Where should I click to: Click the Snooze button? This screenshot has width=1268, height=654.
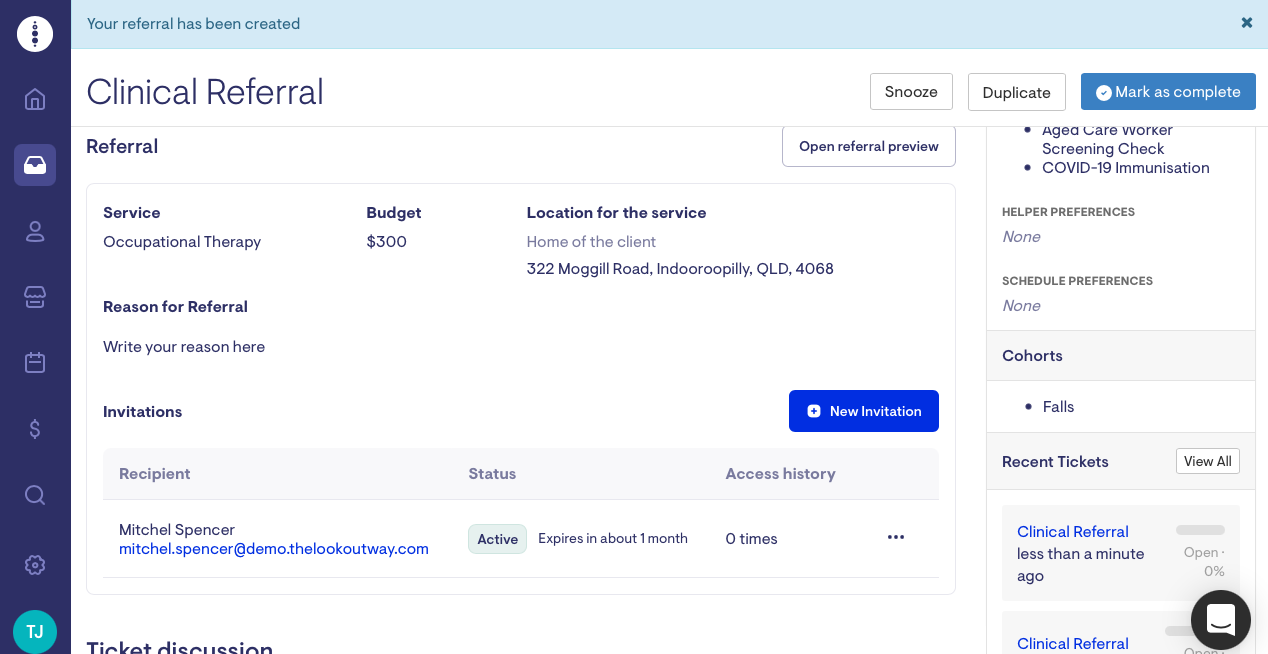[x=911, y=92]
